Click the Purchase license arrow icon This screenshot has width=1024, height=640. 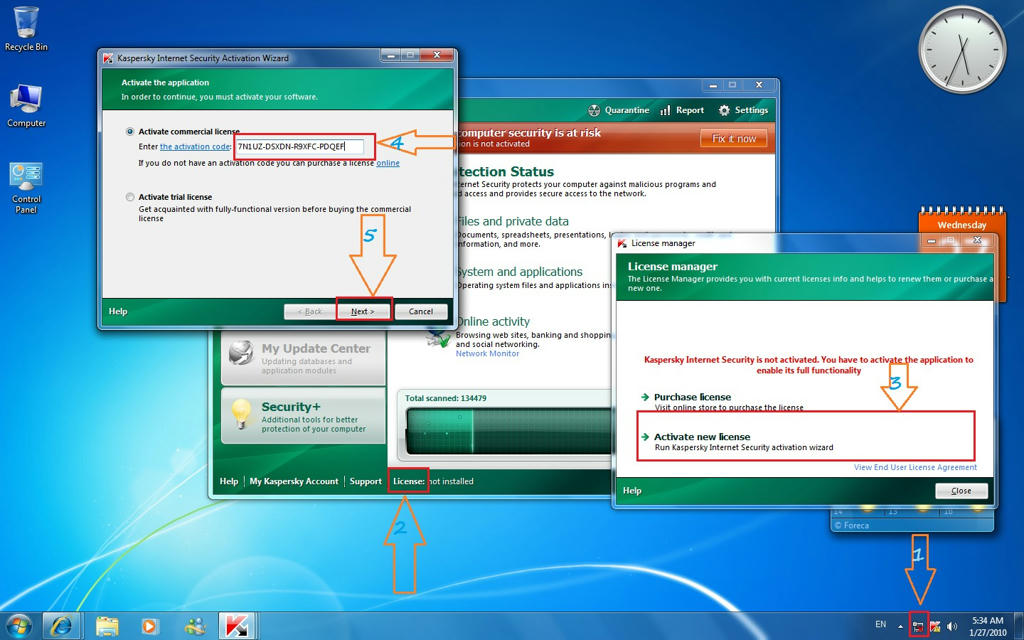tap(645, 397)
